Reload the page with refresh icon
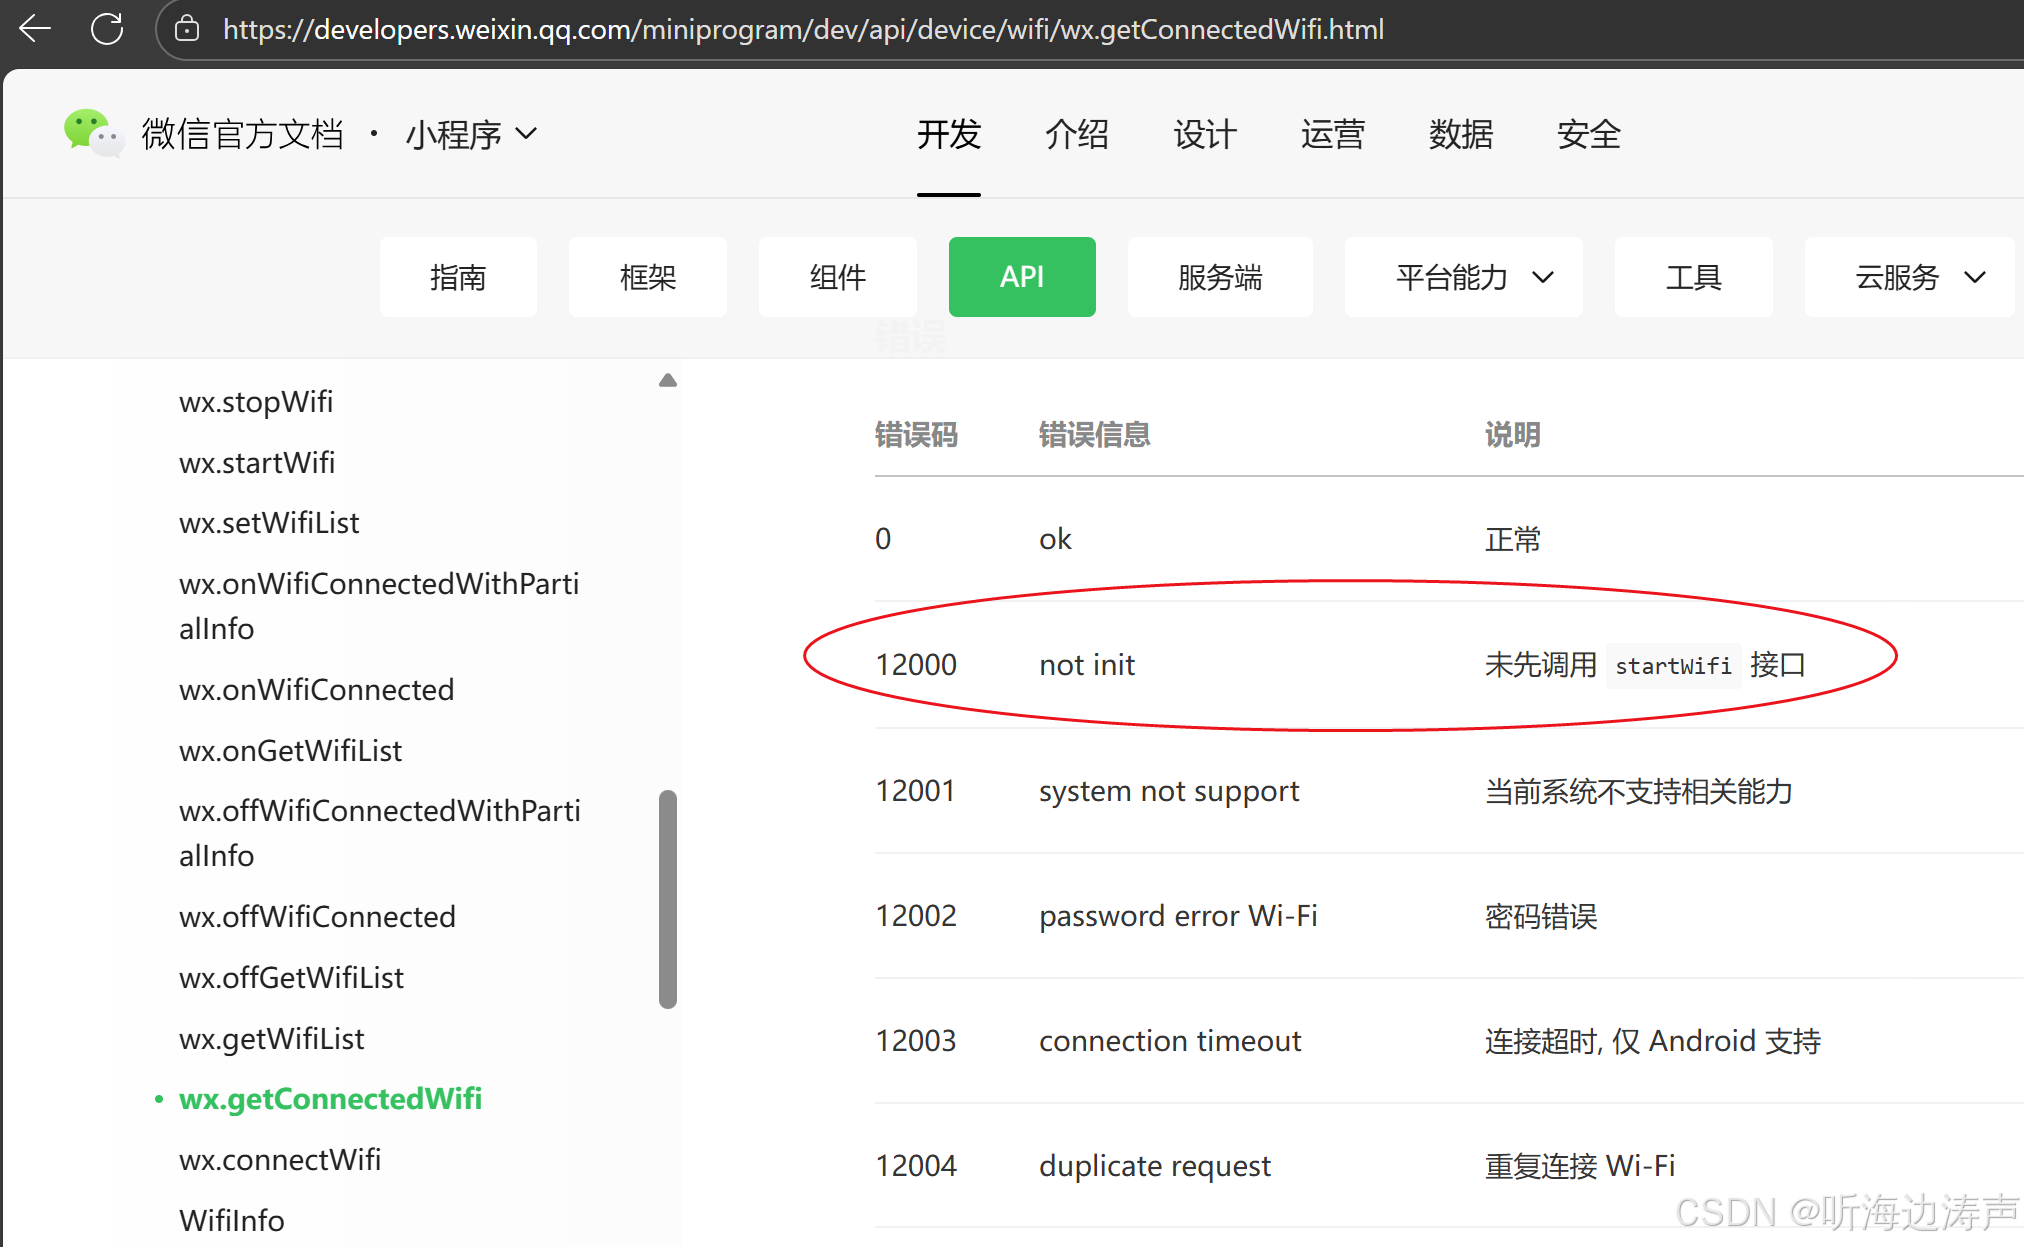 [x=107, y=28]
